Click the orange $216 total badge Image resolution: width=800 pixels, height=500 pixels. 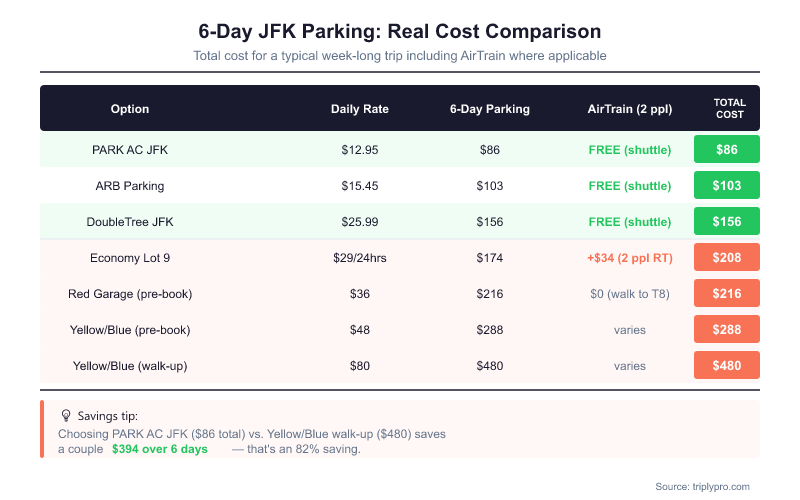[x=727, y=293]
